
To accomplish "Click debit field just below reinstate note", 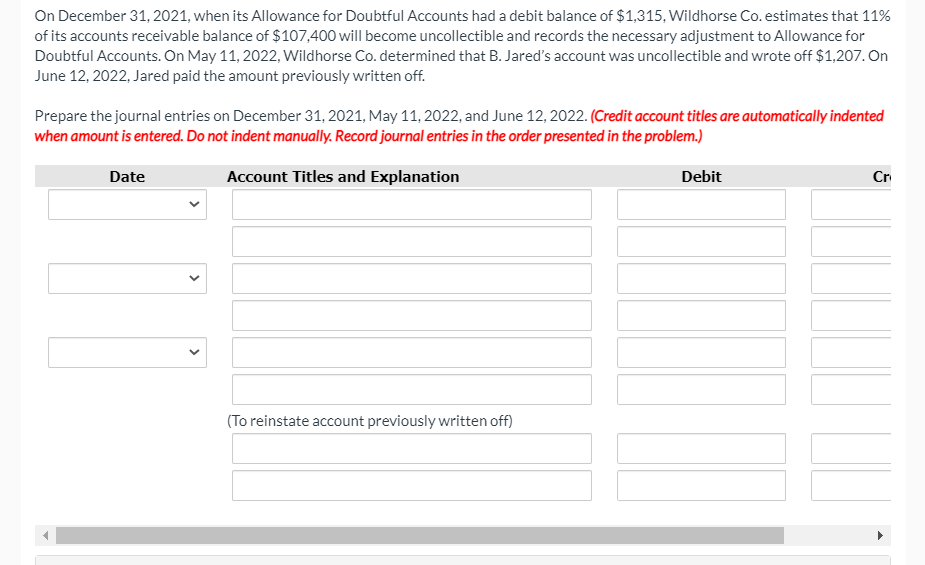I will point(701,448).
